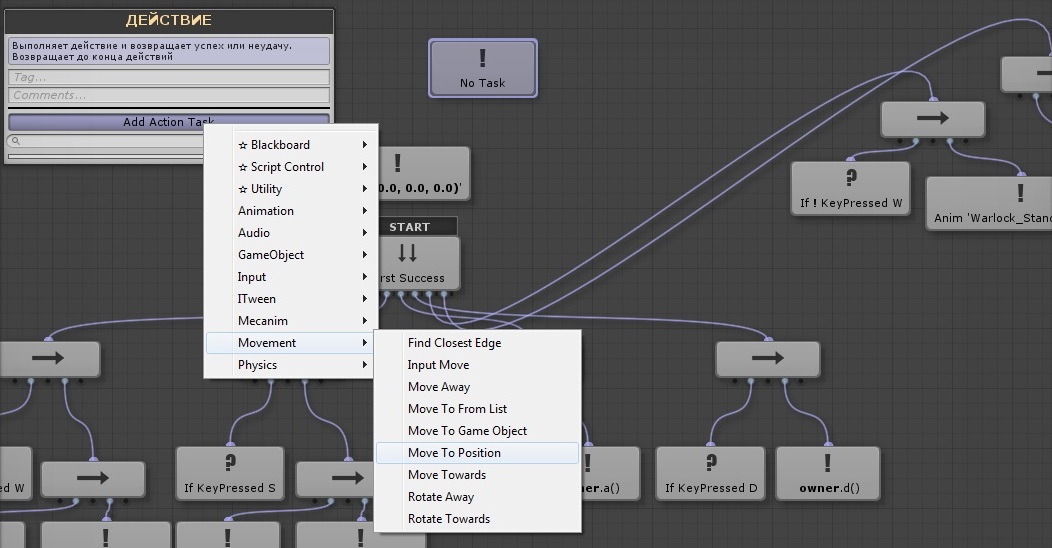The height and width of the screenshot is (548, 1052).
Task: Click the Add Action Task button
Action: tap(169, 122)
